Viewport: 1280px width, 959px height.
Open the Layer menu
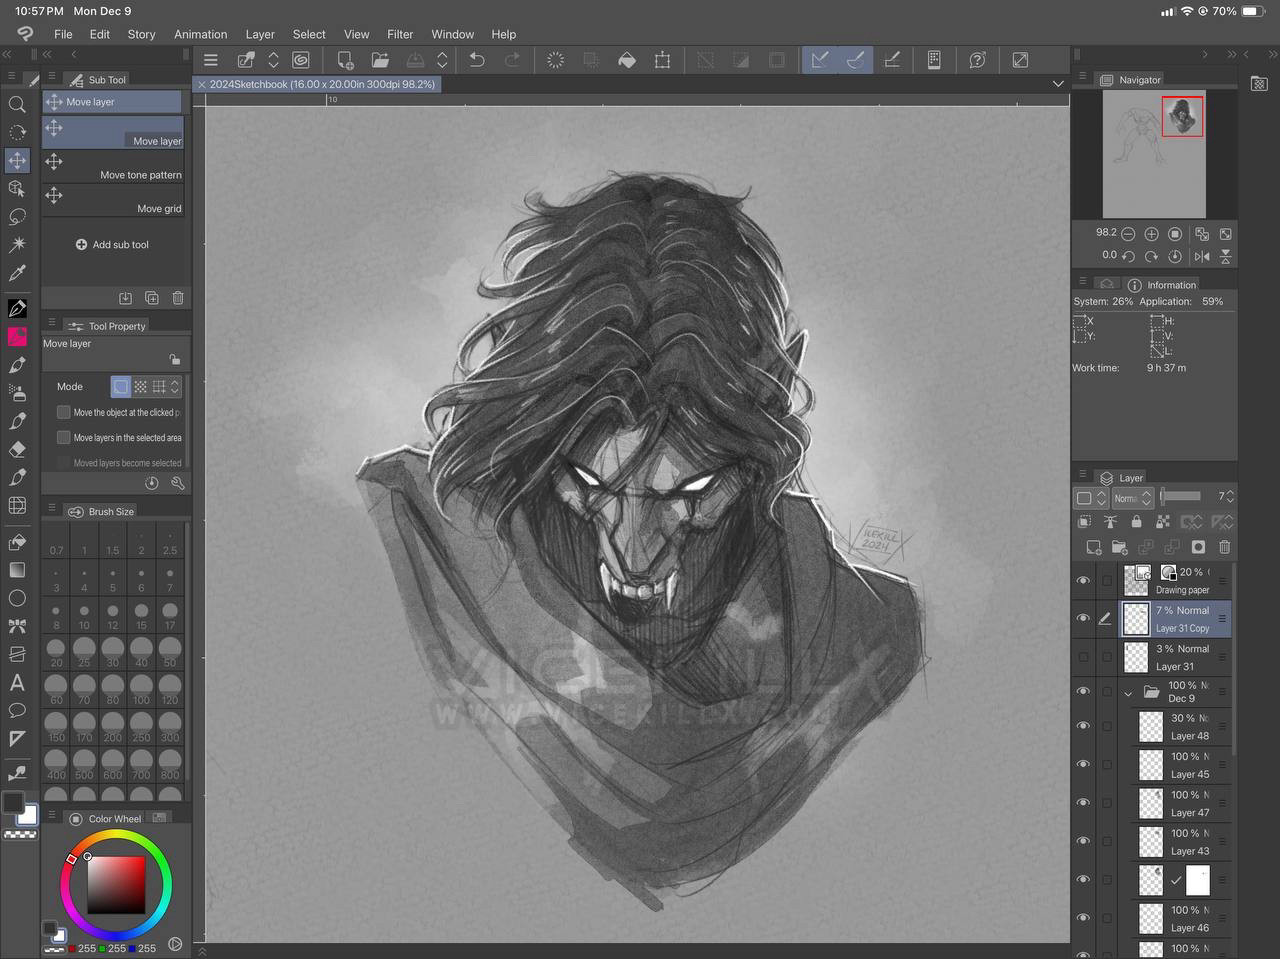260,34
